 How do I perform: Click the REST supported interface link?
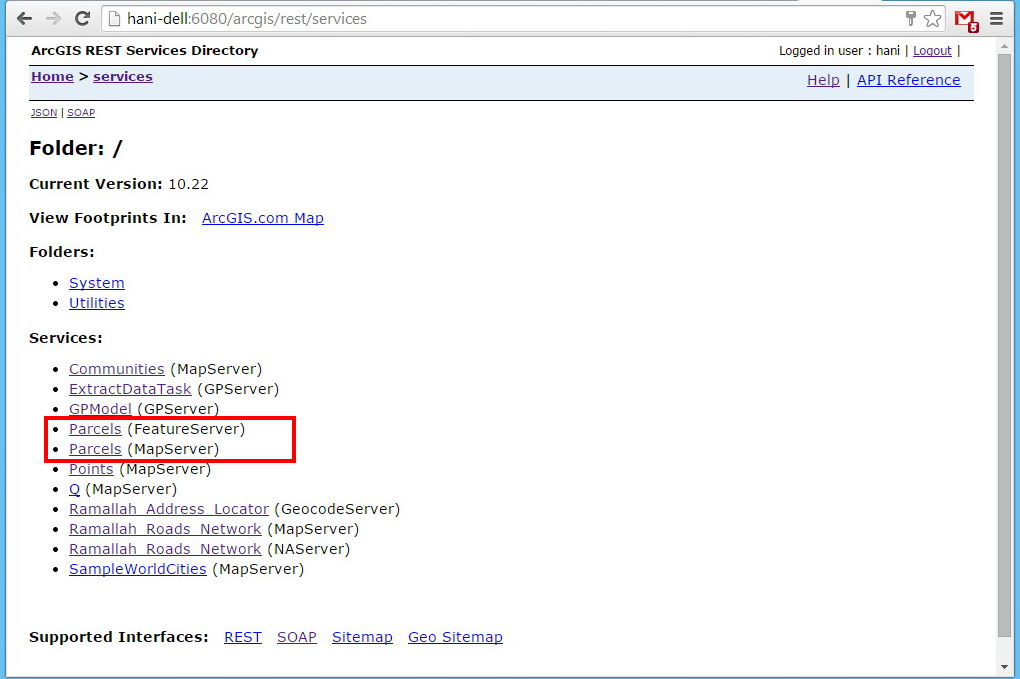coord(243,637)
